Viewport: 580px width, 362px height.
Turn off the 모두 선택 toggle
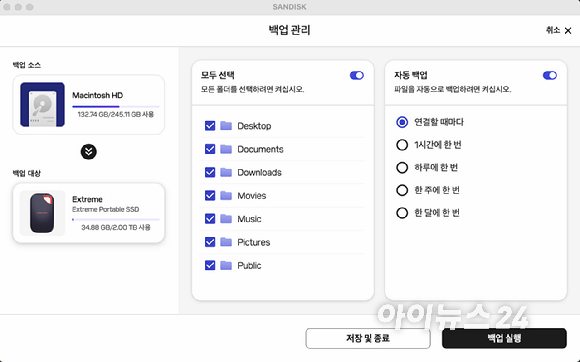click(x=357, y=75)
